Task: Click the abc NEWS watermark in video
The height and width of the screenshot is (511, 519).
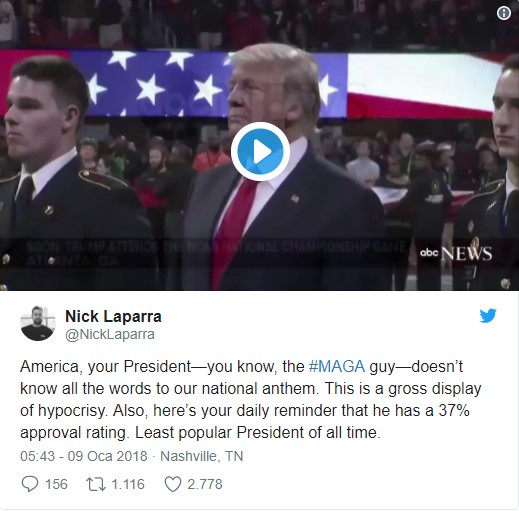Action: coord(456,253)
